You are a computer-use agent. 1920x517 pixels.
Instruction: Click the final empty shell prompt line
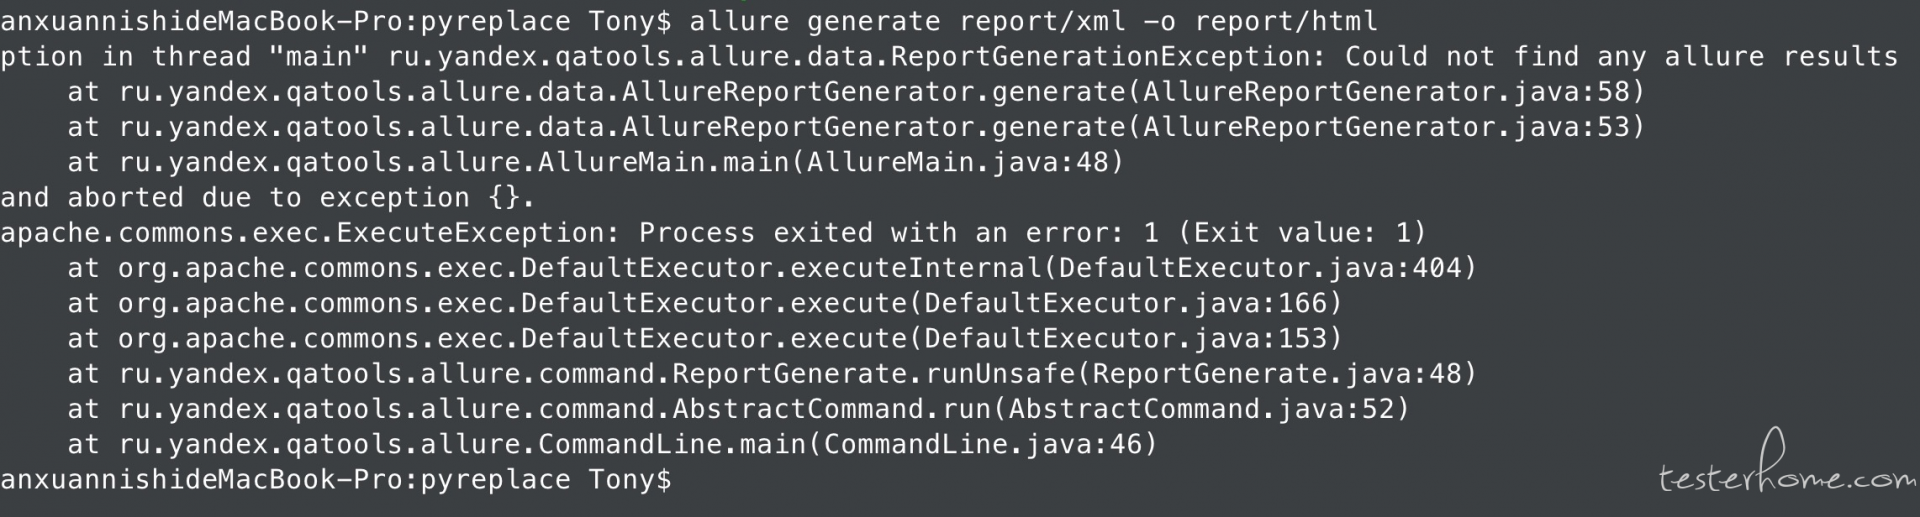point(336,480)
